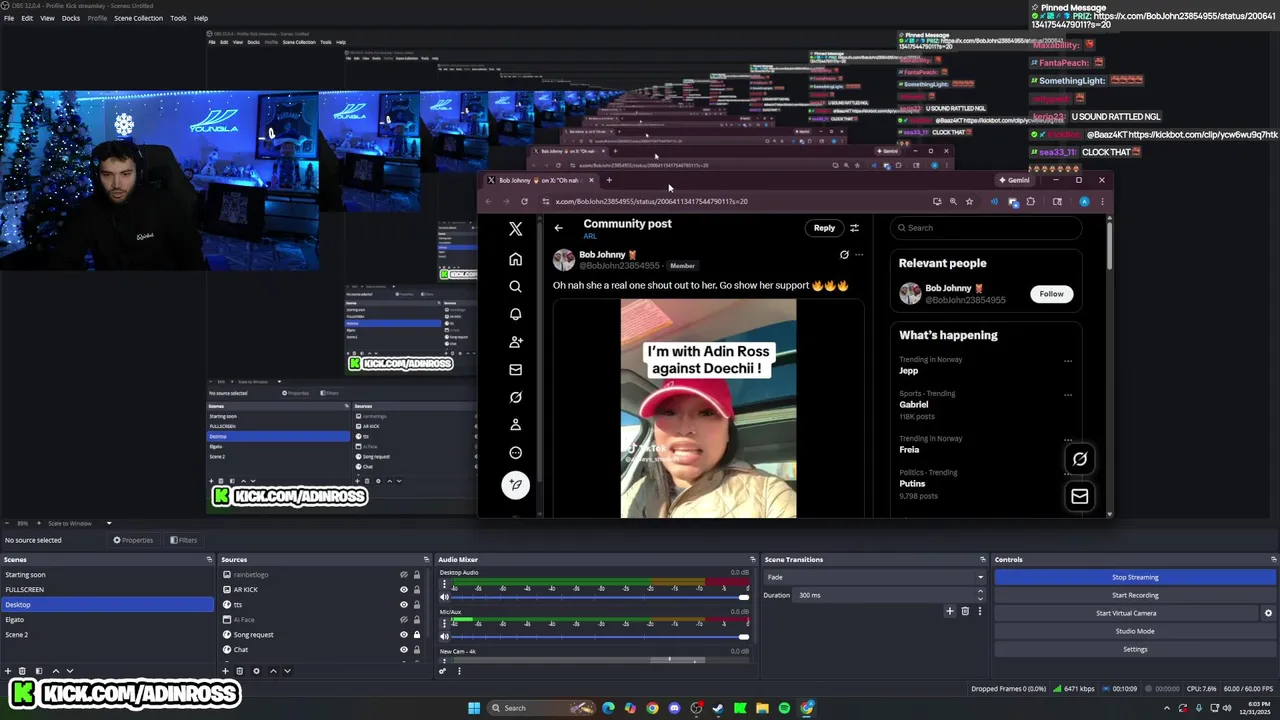Open the Grok icon in X sidebar

coord(515,397)
